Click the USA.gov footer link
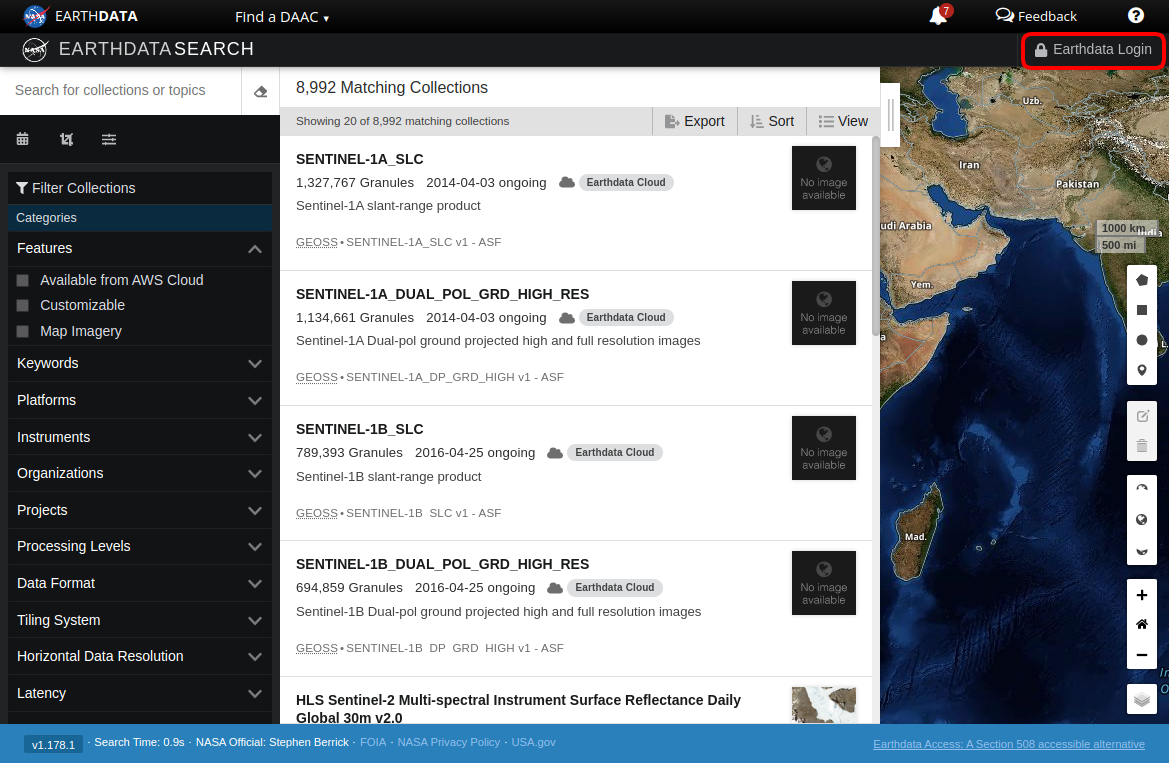 click(533, 742)
